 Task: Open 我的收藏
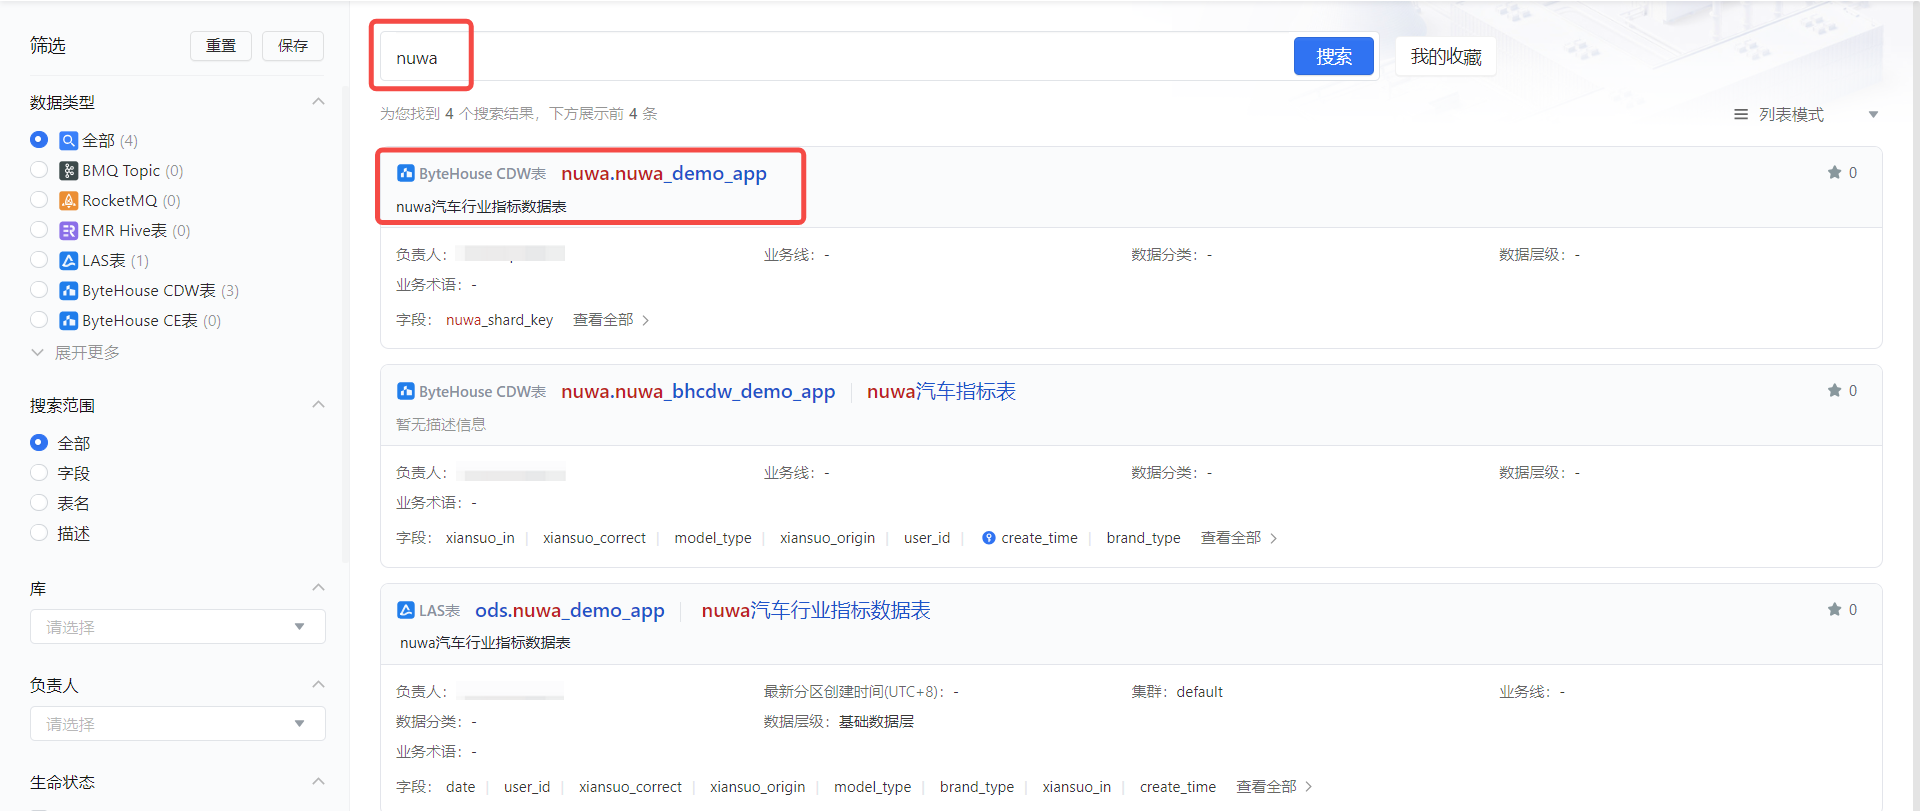1446,56
